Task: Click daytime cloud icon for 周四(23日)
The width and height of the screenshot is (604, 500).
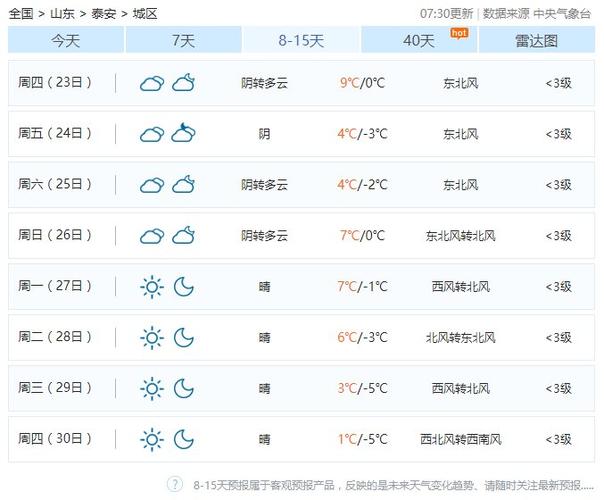Action: click(x=152, y=83)
